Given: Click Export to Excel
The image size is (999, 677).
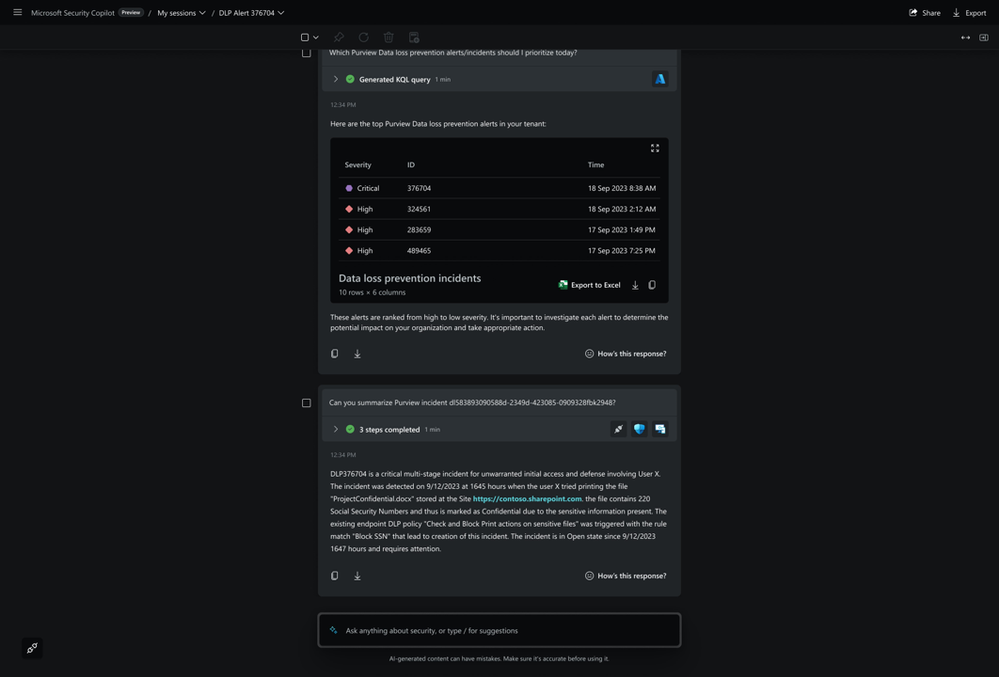Looking at the screenshot, I should (x=589, y=285).
